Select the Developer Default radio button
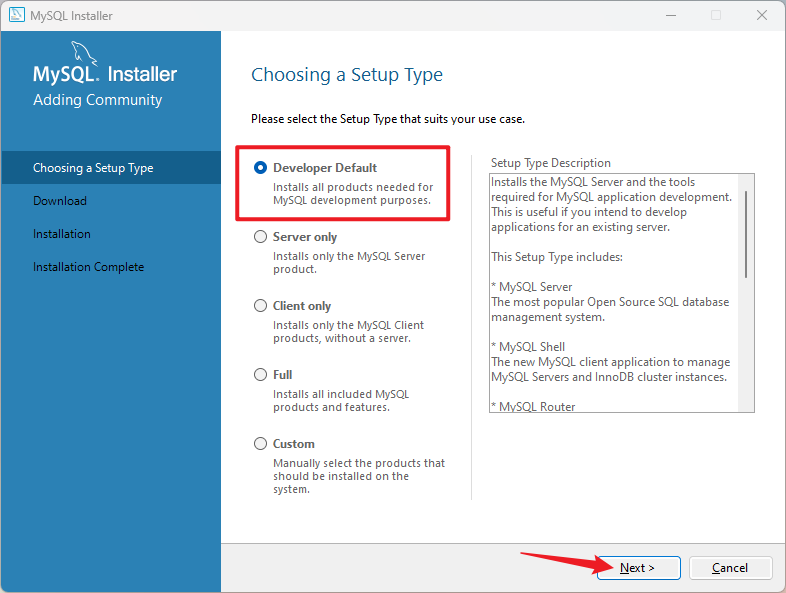The image size is (786, 593). tap(261, 168)
